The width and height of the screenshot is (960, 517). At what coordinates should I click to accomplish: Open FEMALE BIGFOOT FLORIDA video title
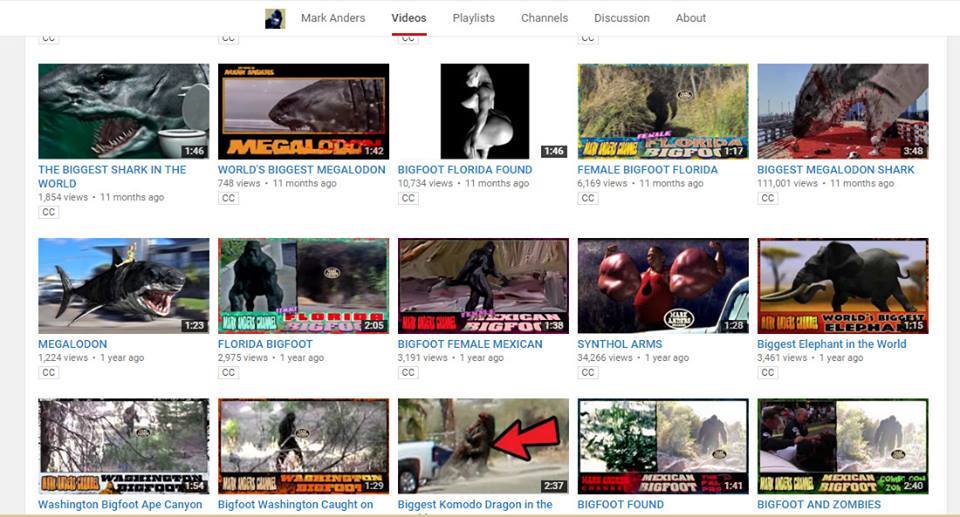click(x=647, y=170)
